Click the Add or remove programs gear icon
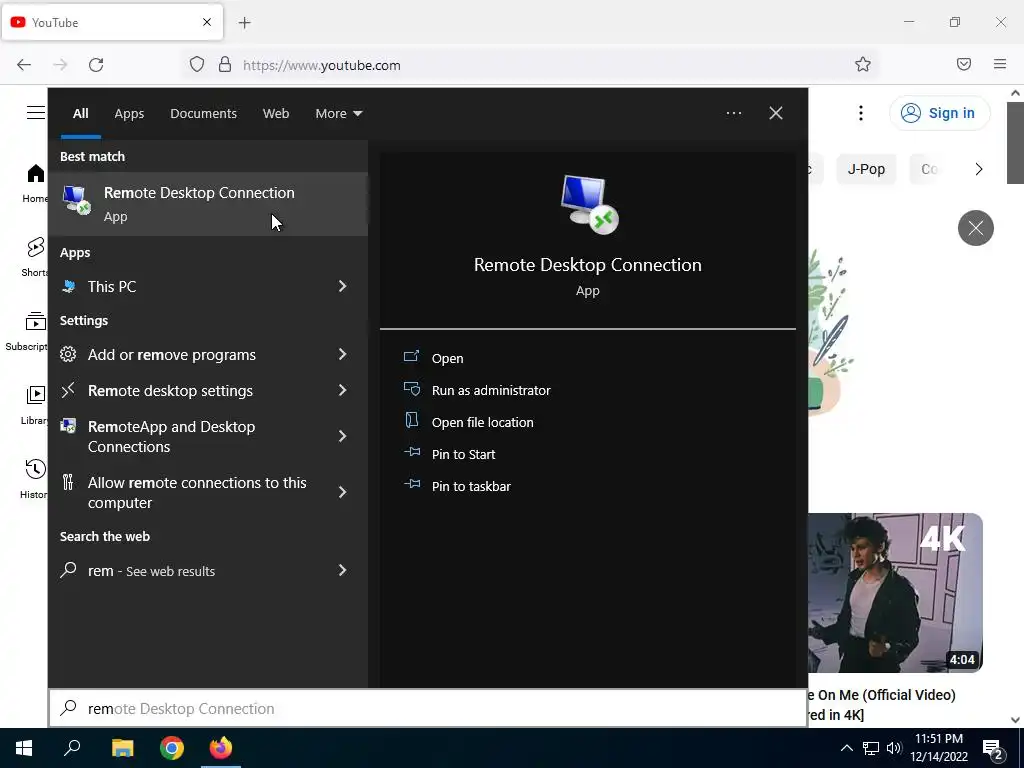Image resolution: width=1024 pixels, height=768 pixels. (x=68, y=355)
